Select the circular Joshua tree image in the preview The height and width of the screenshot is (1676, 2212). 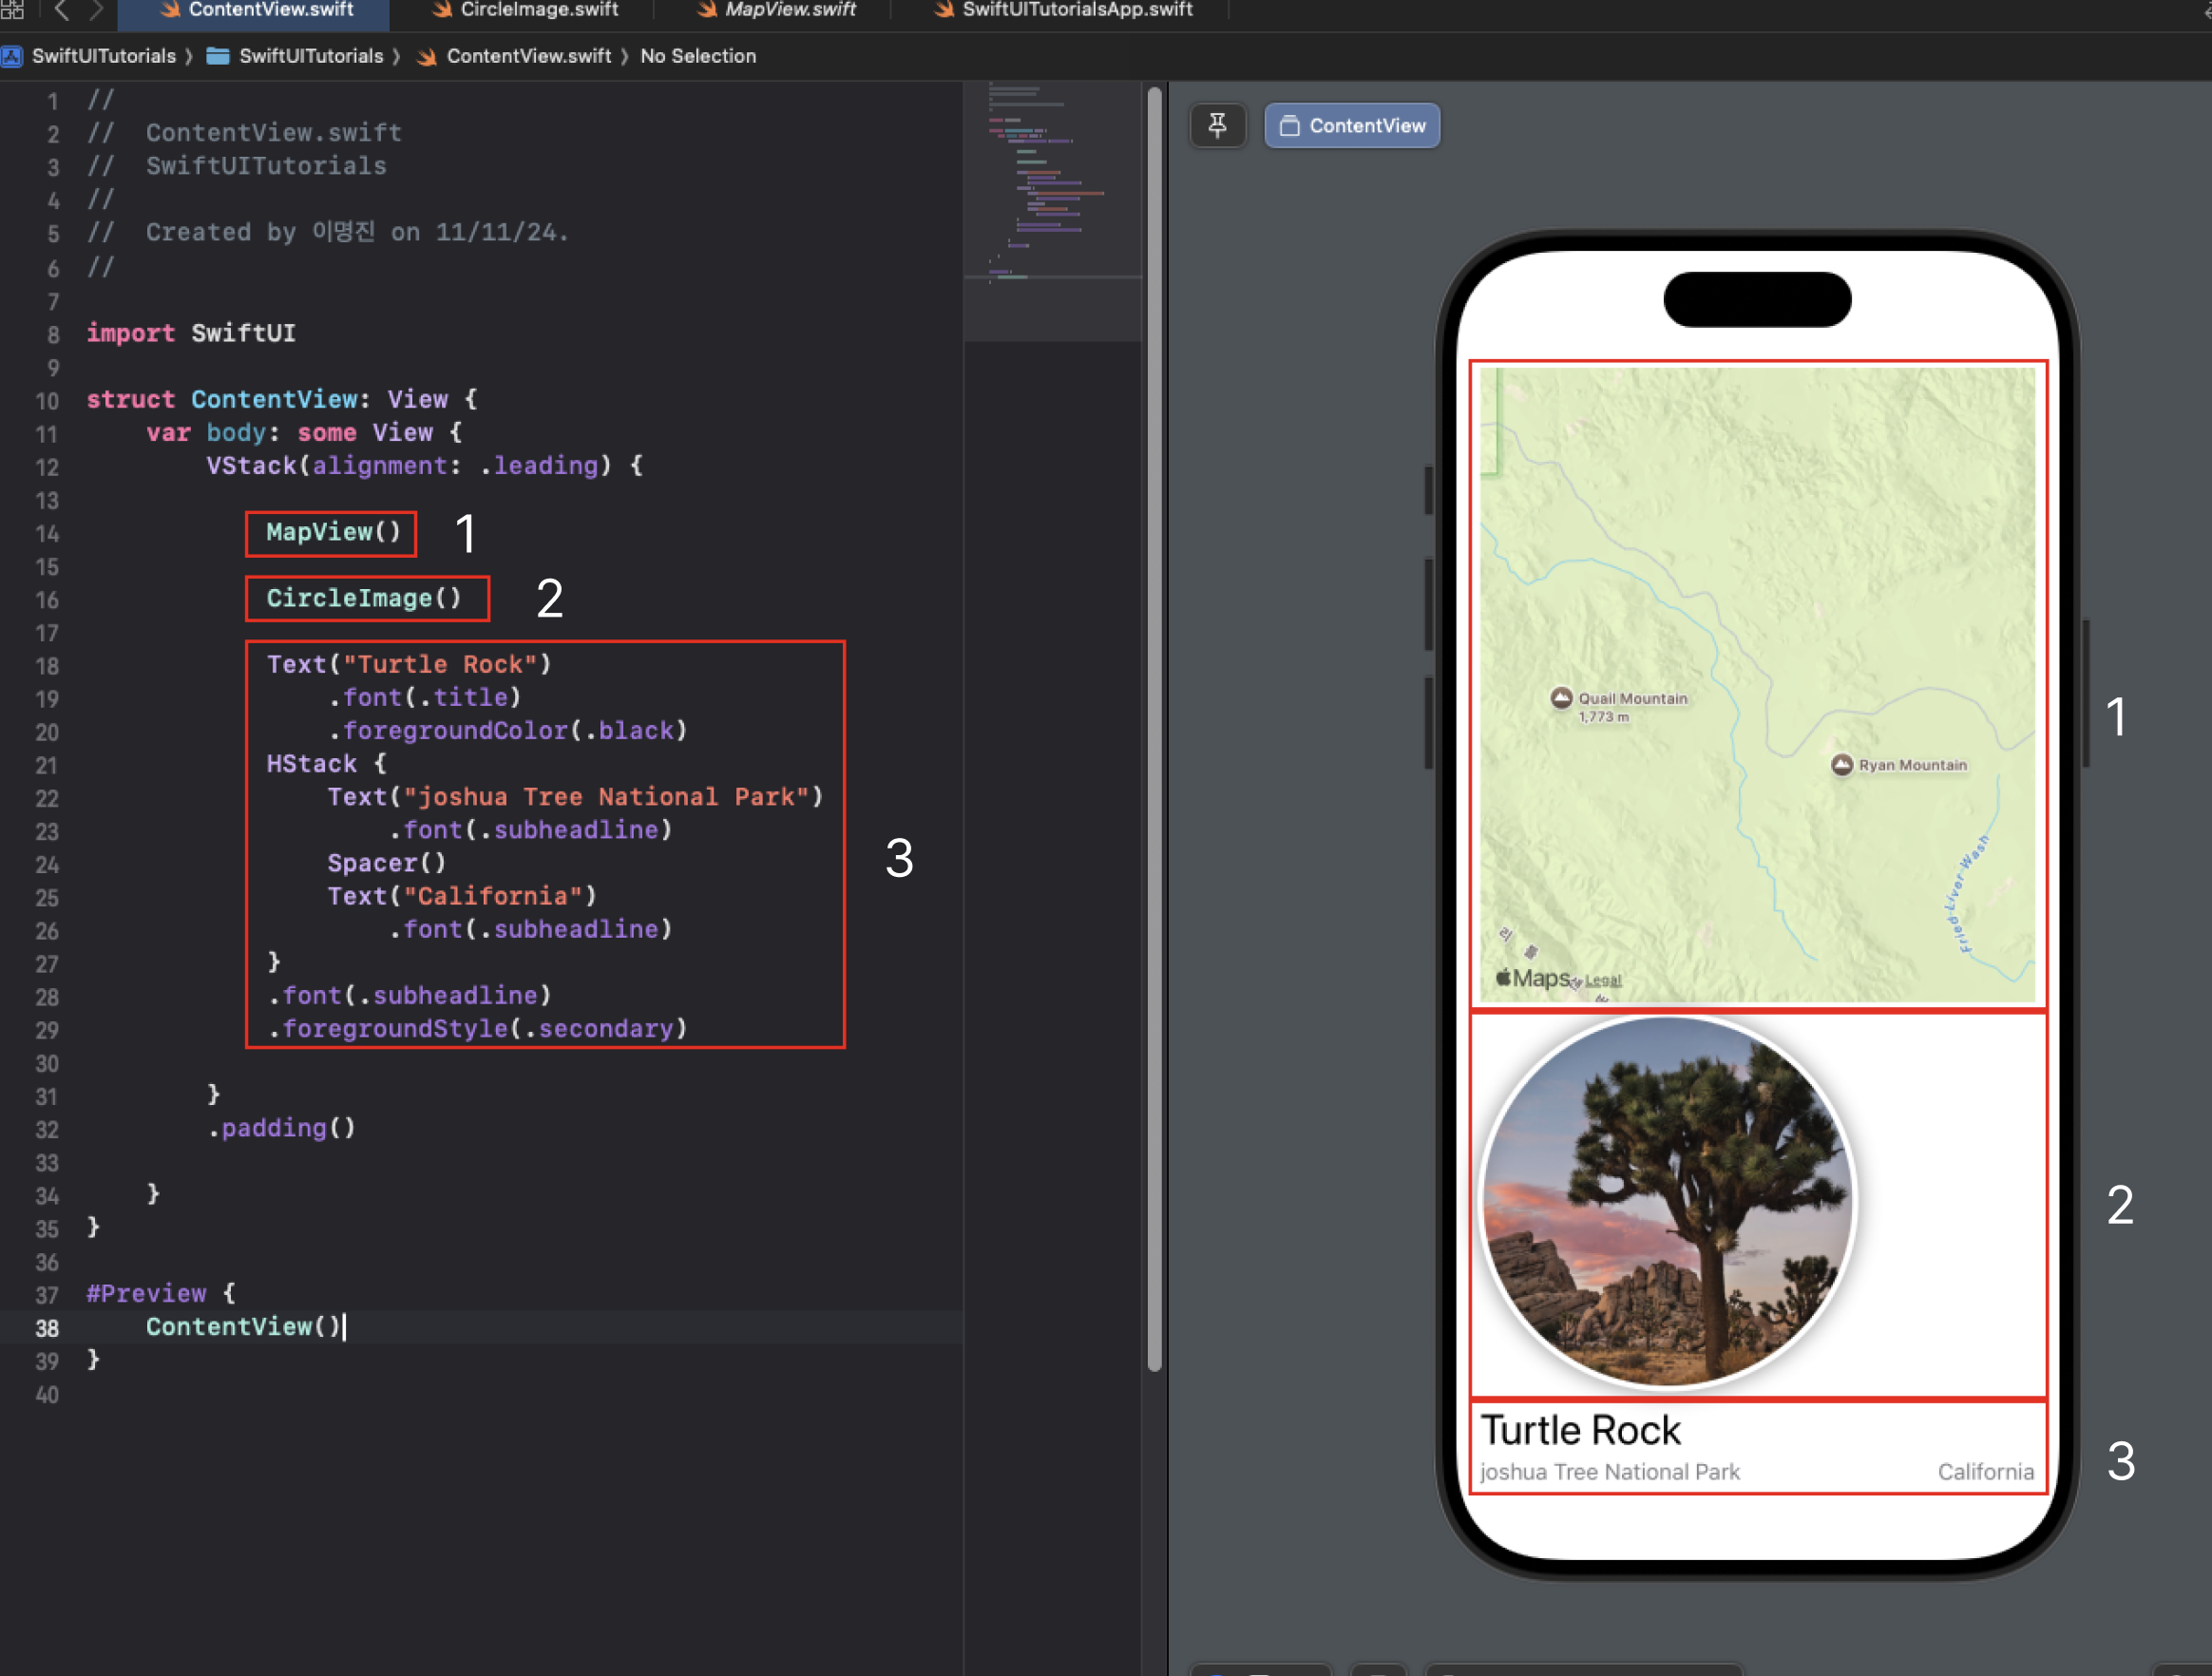(x=1667, y=1203)
